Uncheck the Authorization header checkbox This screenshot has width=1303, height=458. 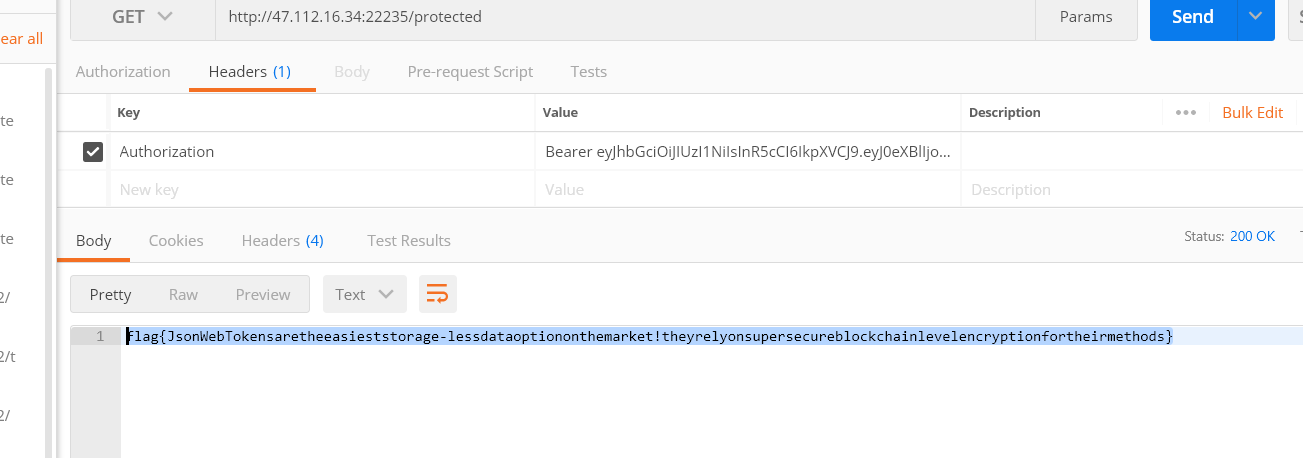pyautogui.click(x=93, y=152)
